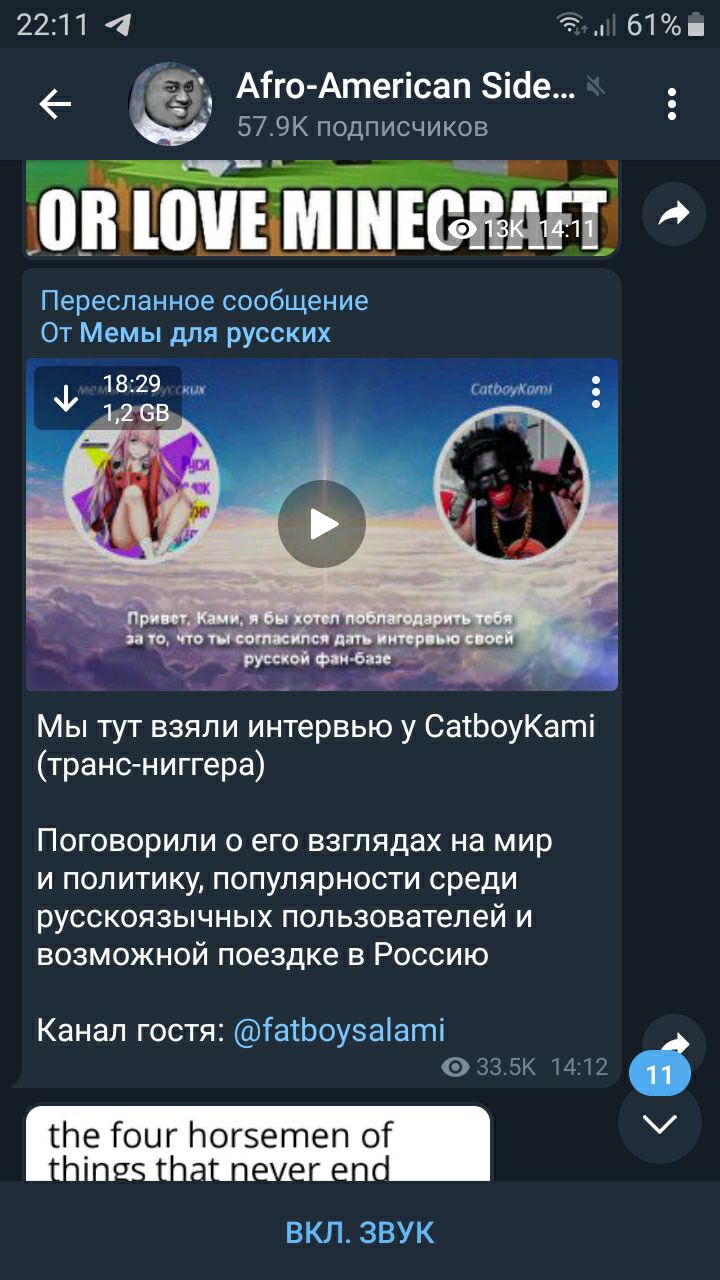This screenshot has height=1280, width=720.
Task: Open the @fatboysalami channel link
Action: coord(339,1030)
